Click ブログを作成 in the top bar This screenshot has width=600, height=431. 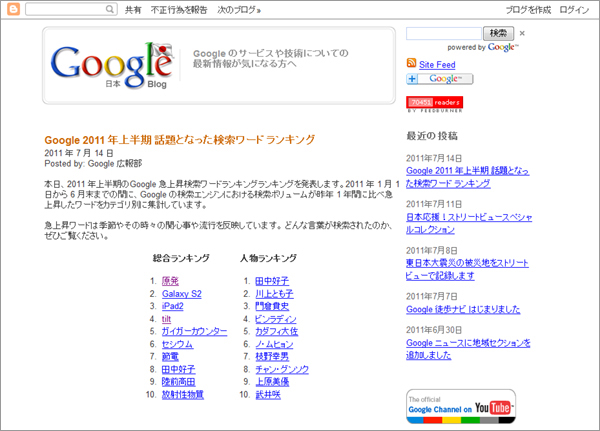tap(528, 9)
